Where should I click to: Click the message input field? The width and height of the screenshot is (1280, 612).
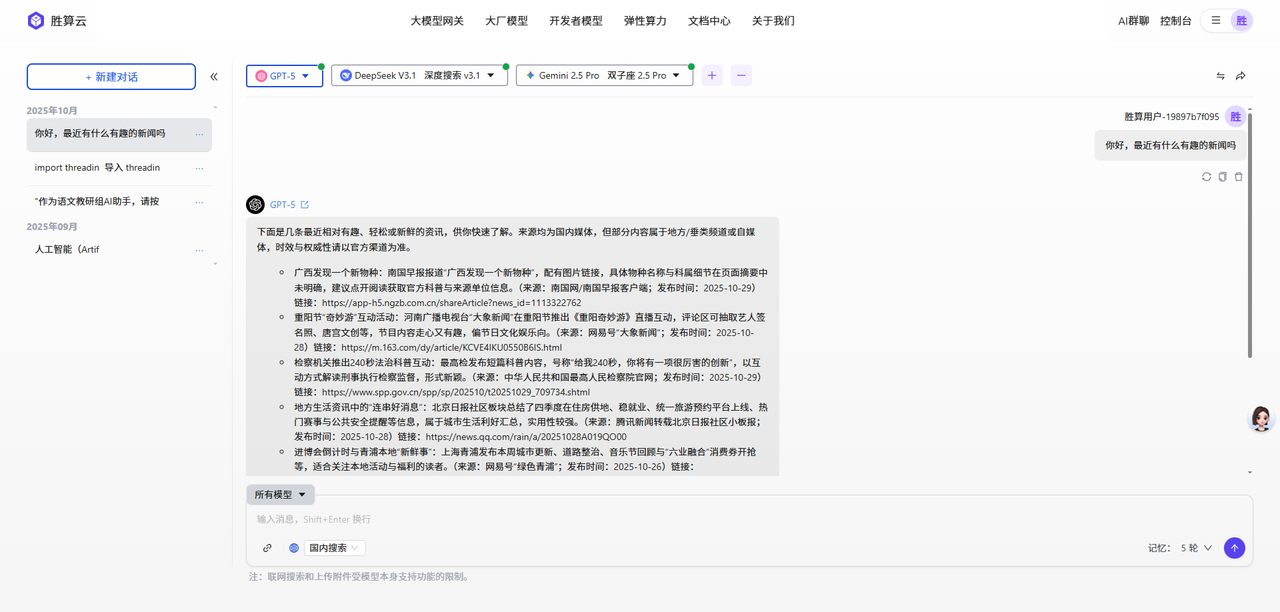click(x=749, y=519)
